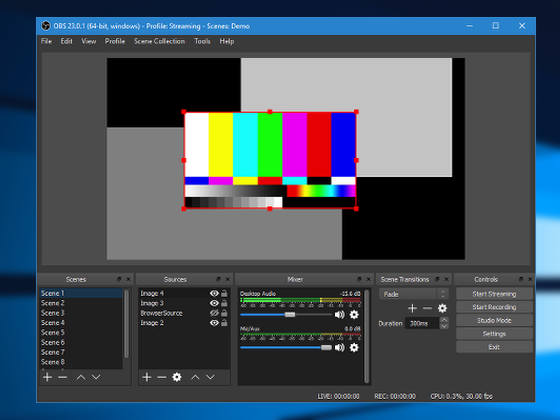The width and height of the screenshot is (560, 420).
Task: Open transition properties gear icon
Action: [x=442, y=308]
